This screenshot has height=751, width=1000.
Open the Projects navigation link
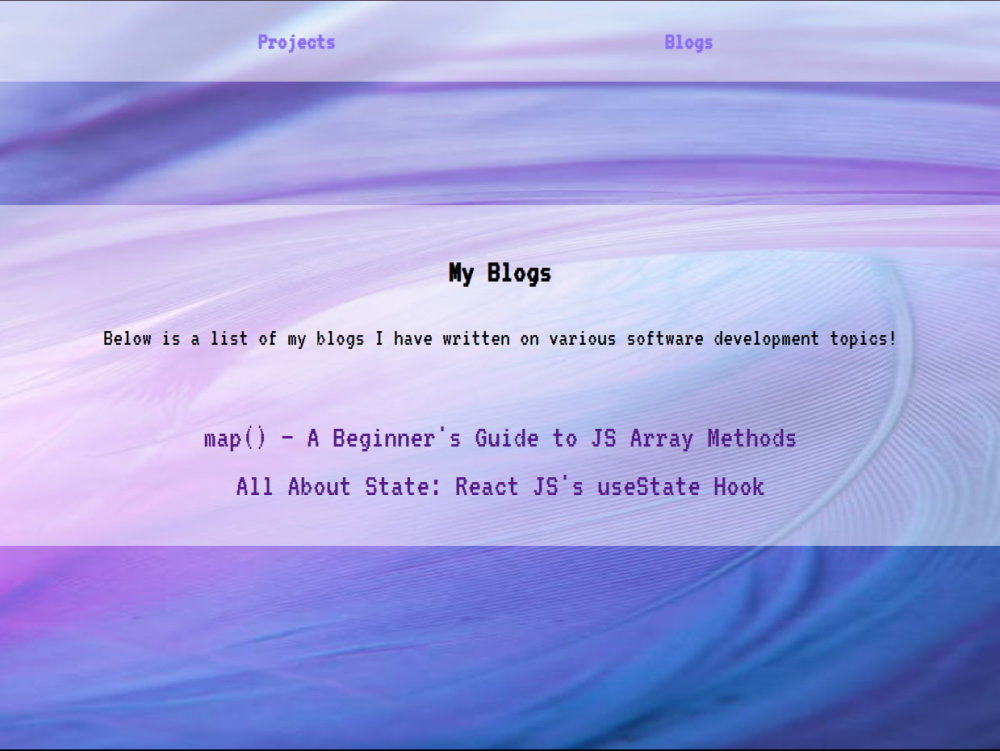(296, 42)
